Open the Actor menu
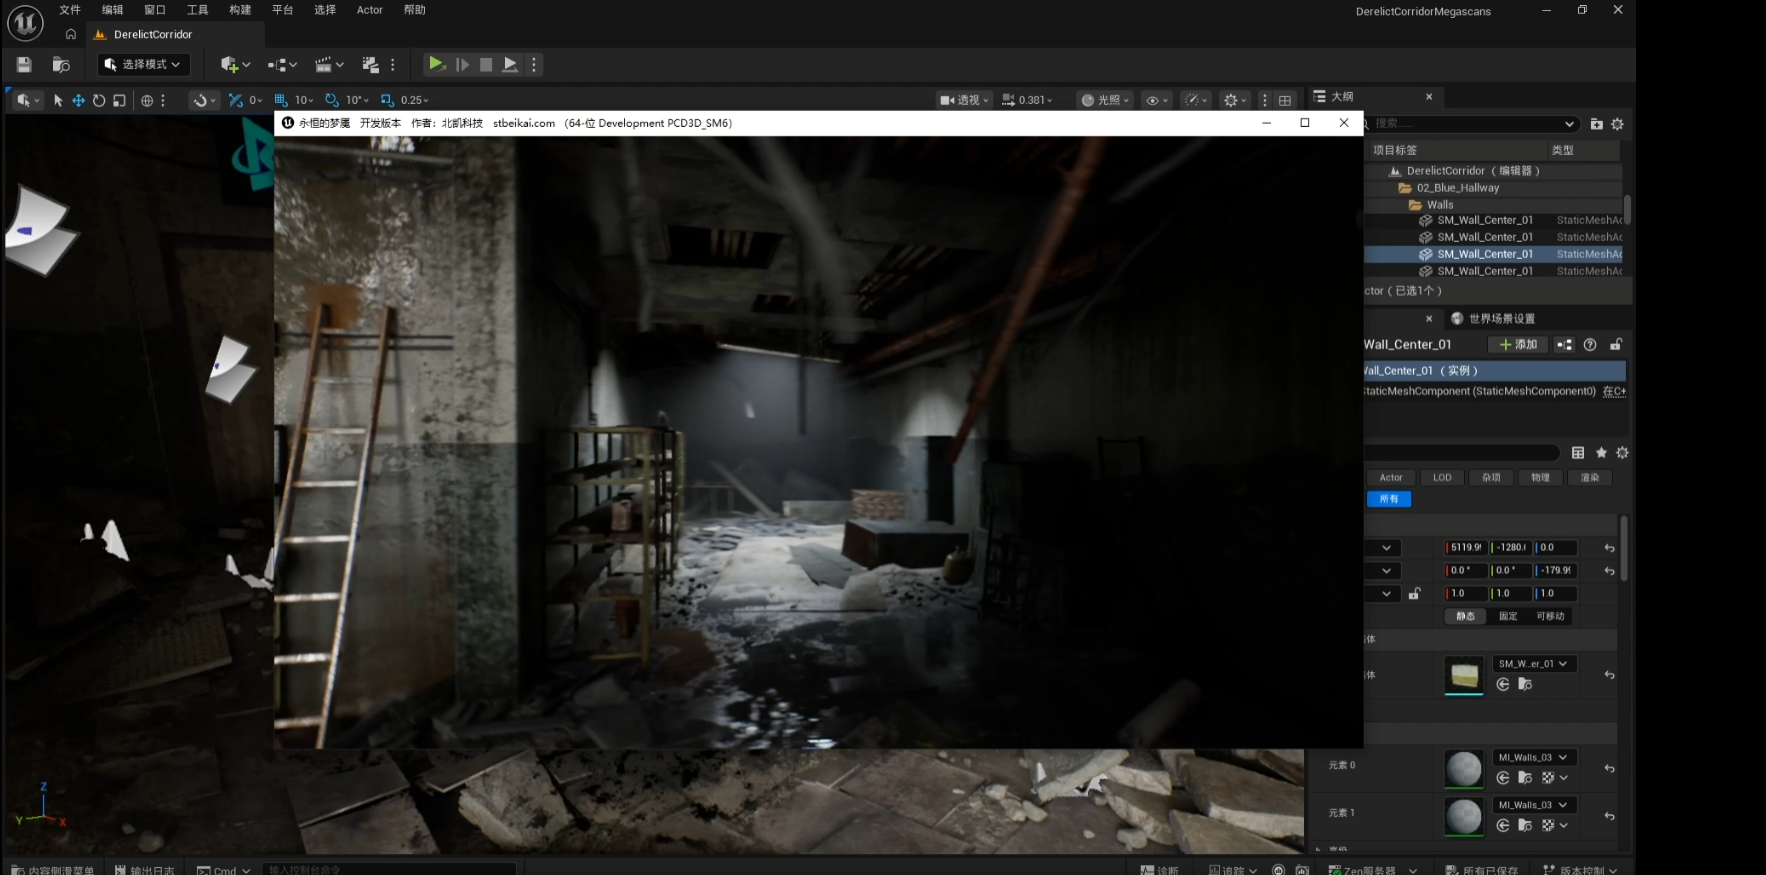 [370, 10]
